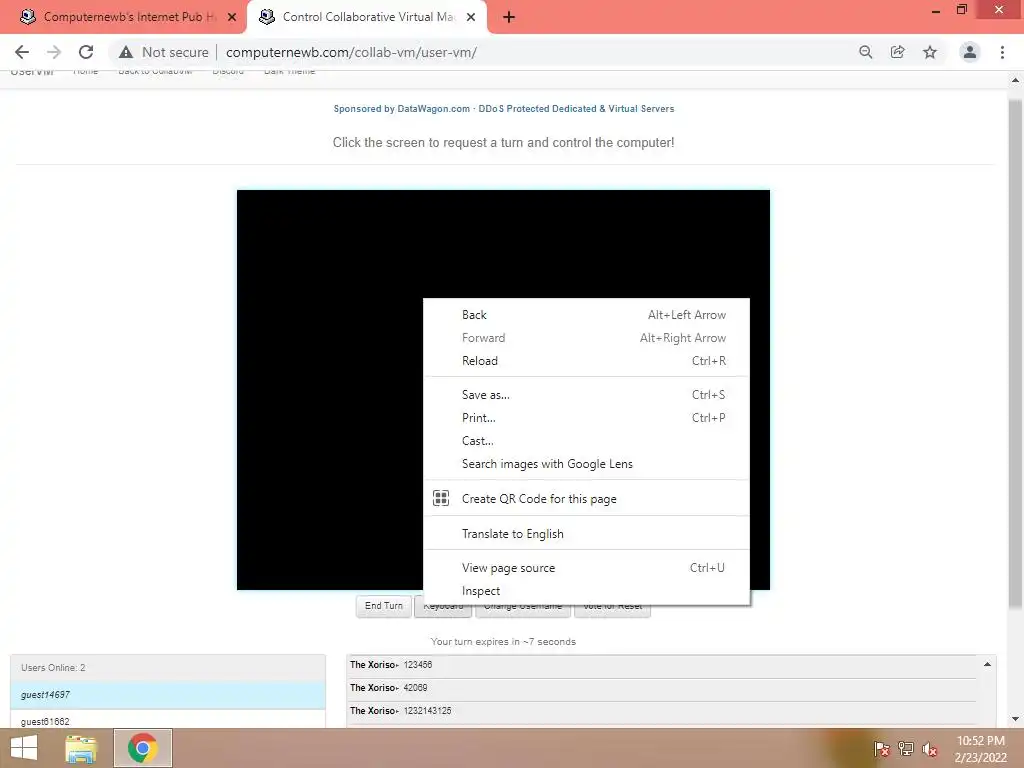
Task: Click the page scrollbar up arrow
Action: coord(1015,80)
